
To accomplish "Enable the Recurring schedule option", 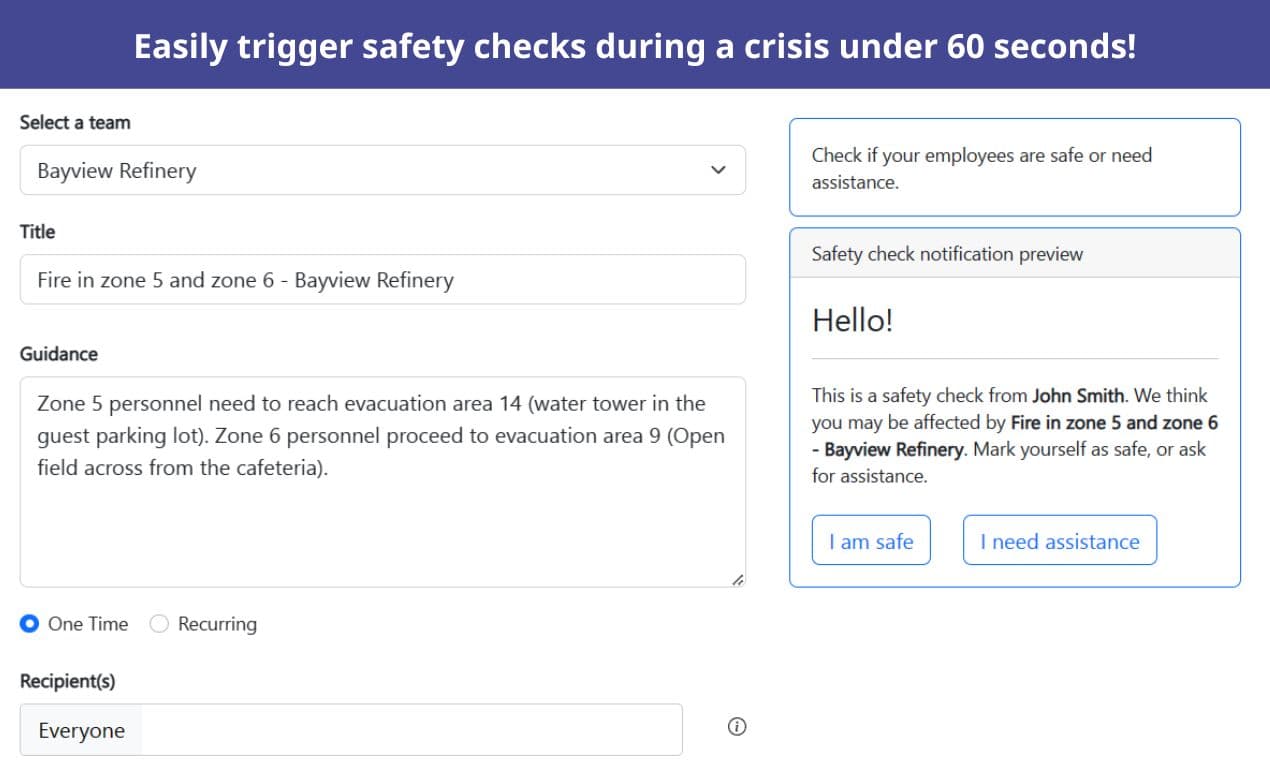I will click(159, 623).
